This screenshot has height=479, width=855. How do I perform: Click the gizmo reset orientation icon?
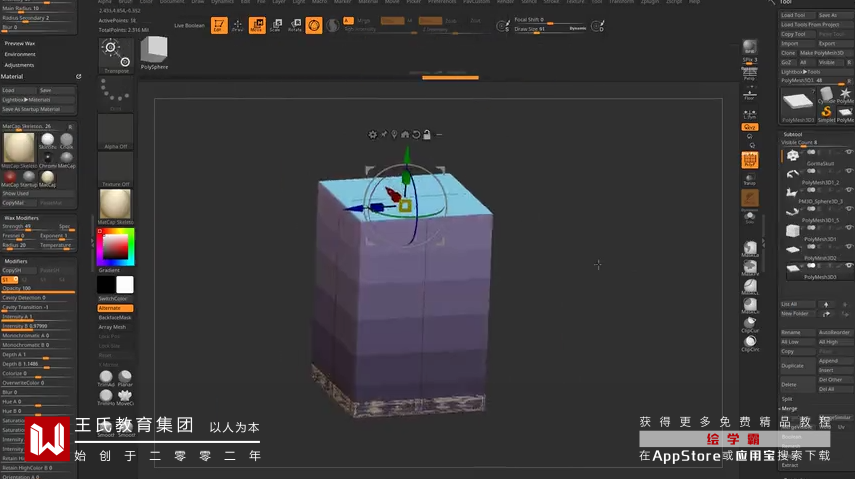(416, 134)
